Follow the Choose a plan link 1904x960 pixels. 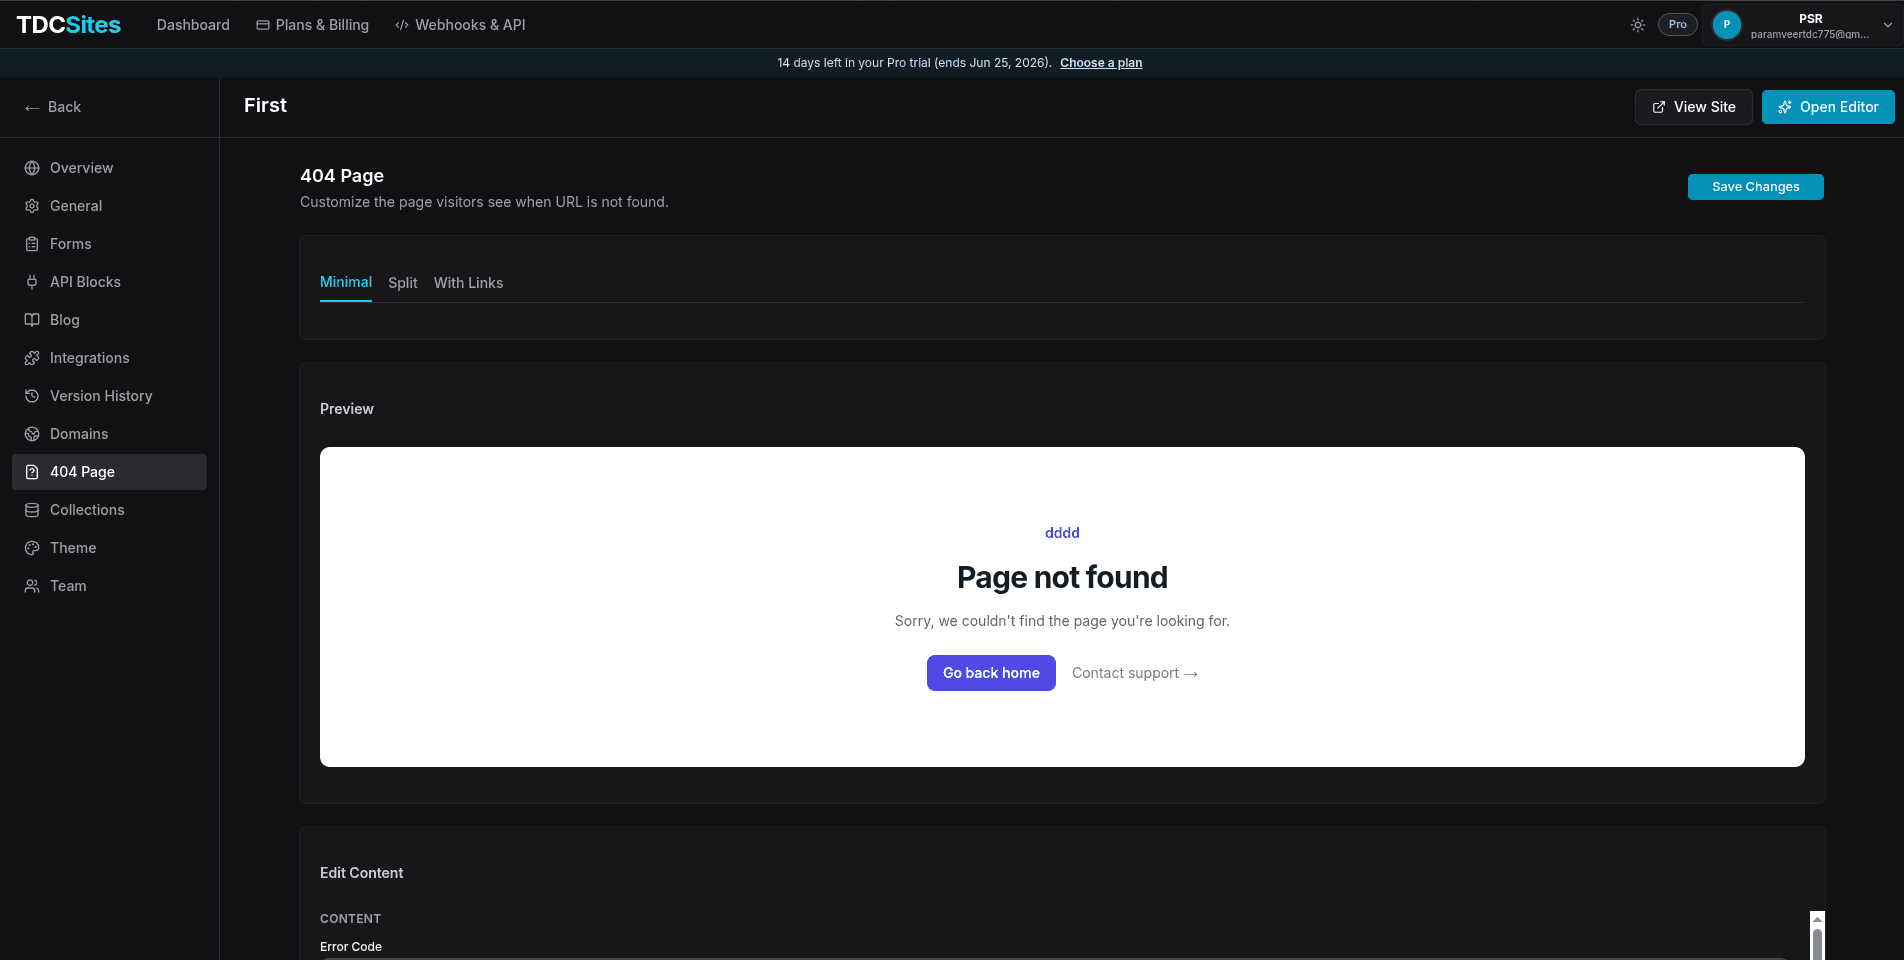click(x=1101, y=63)
